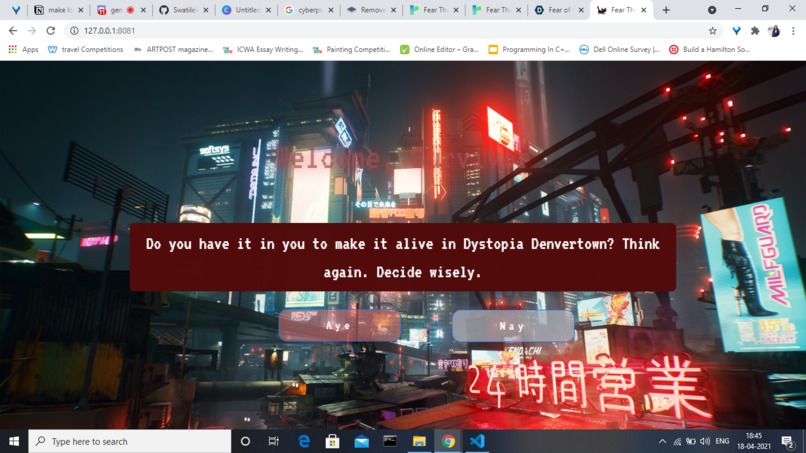Open volume control in system tray
Viewport: 806px width, 453px height.
(705, 441)
